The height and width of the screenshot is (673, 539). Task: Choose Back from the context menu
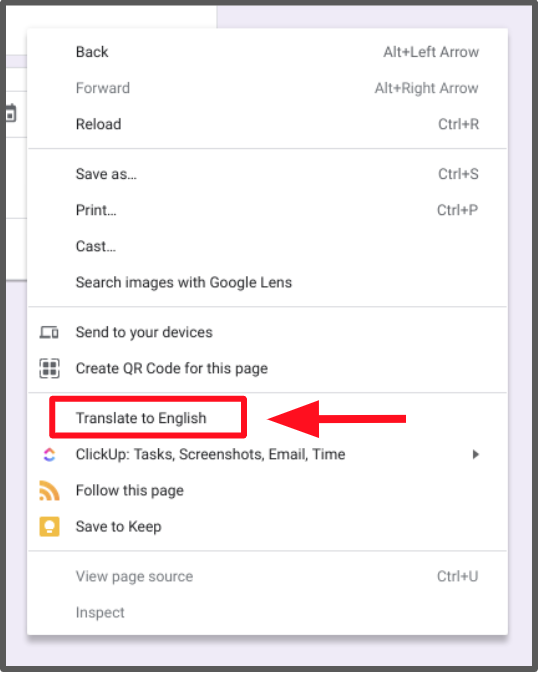(267, 52)
